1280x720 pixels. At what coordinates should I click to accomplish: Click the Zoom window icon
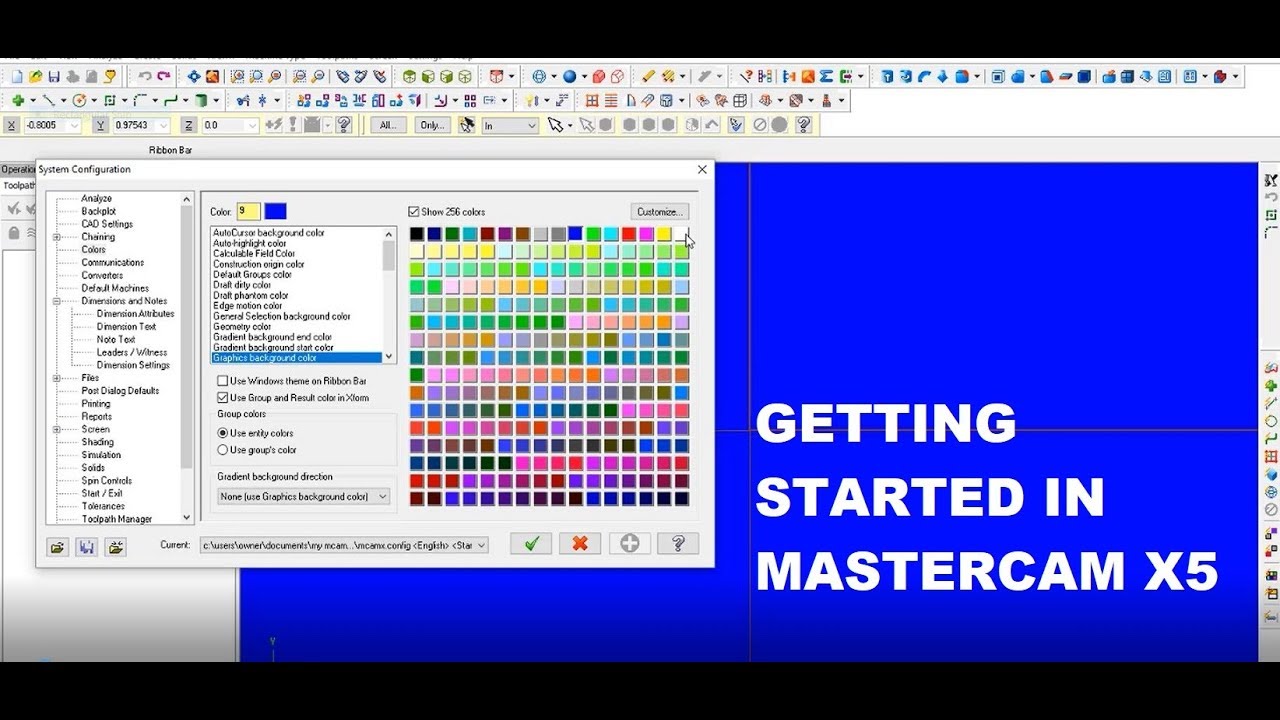tap(237, 76)
